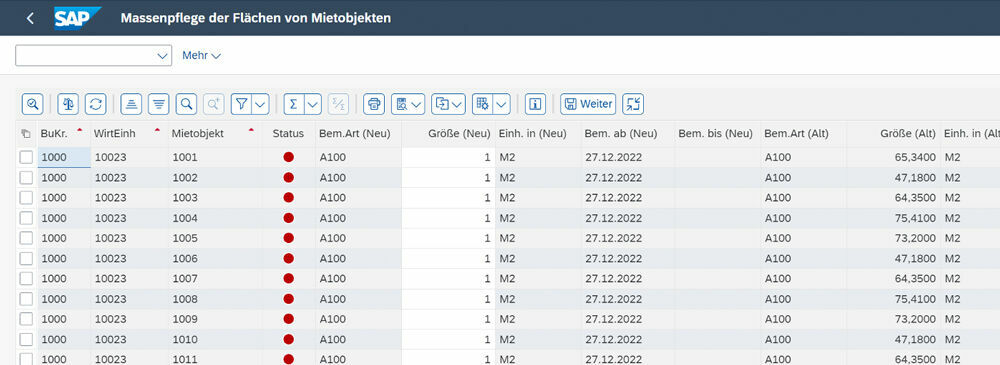This screenshot has height=365, width=1000.
Task: Click the export icon
Action: pyautogui.click(x=441, y=104)
